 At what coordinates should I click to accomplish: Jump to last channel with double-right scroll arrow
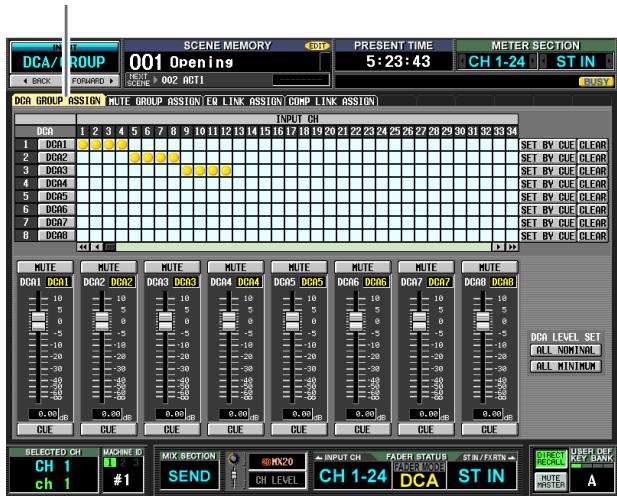pyautogui.click(x=512, y=247)
